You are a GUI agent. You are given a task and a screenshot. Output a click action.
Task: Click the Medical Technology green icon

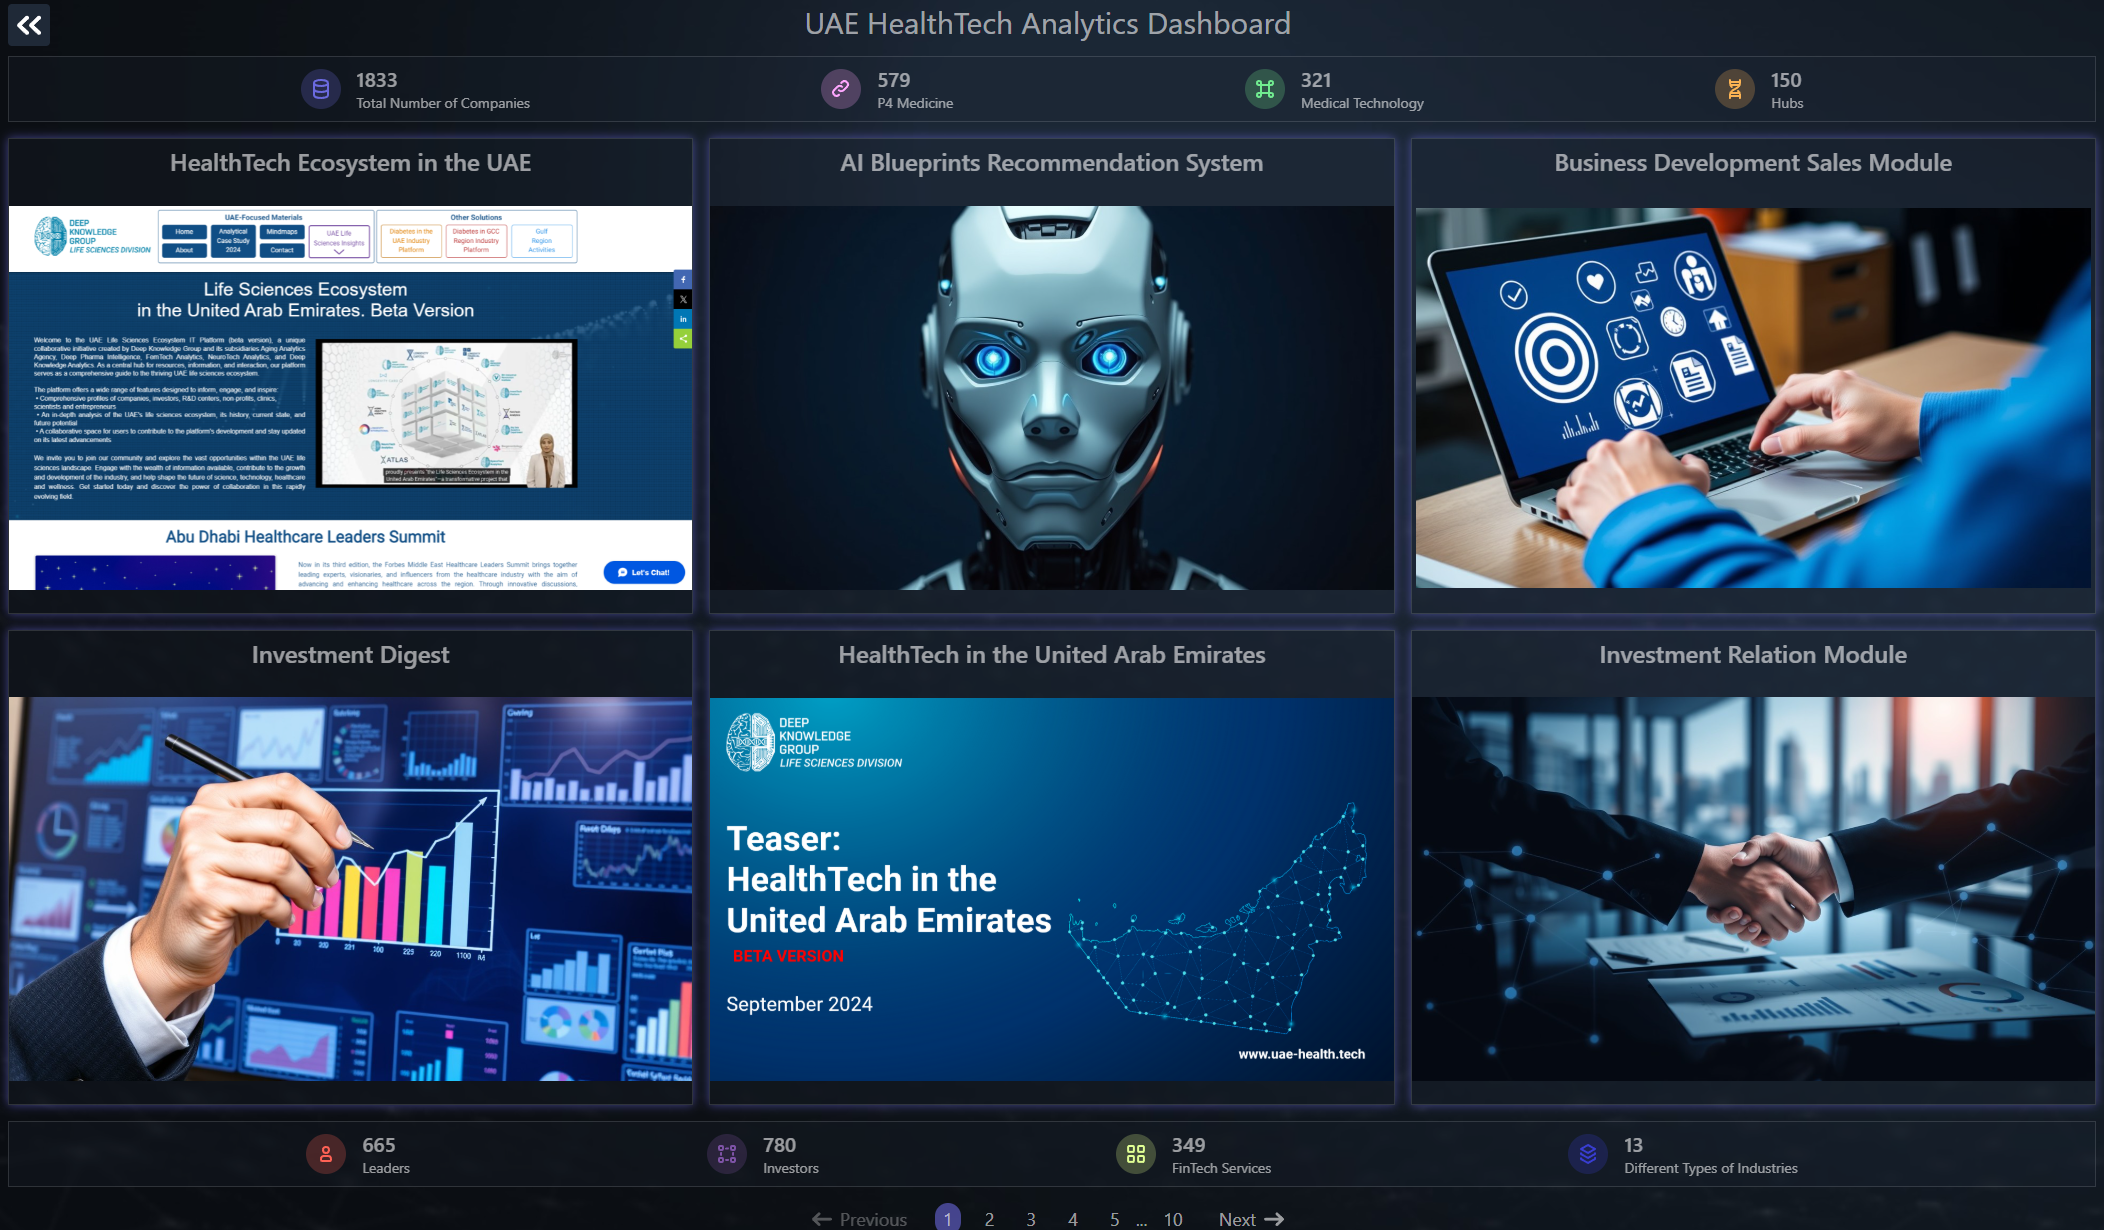(1265, 89)
